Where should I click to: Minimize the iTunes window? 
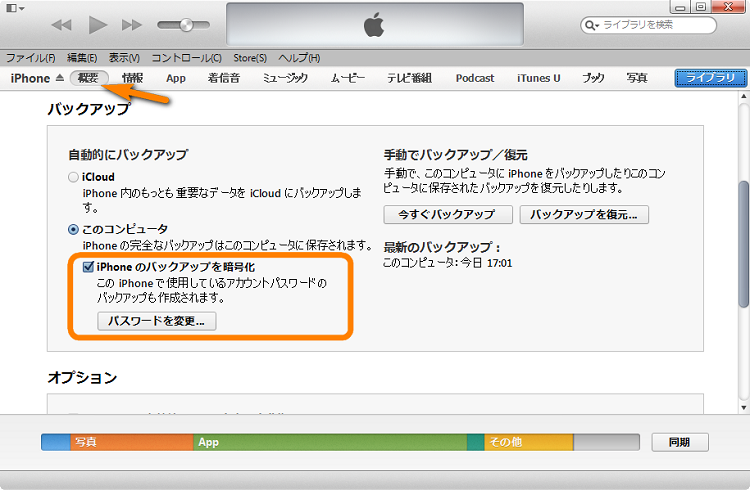pyautogui.click(x=681, y=7)
